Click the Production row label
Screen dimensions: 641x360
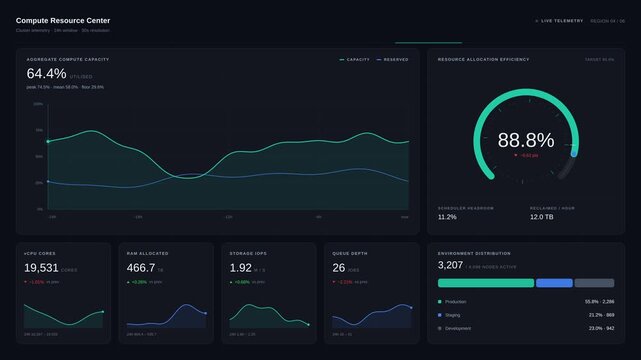coord(455,302)
